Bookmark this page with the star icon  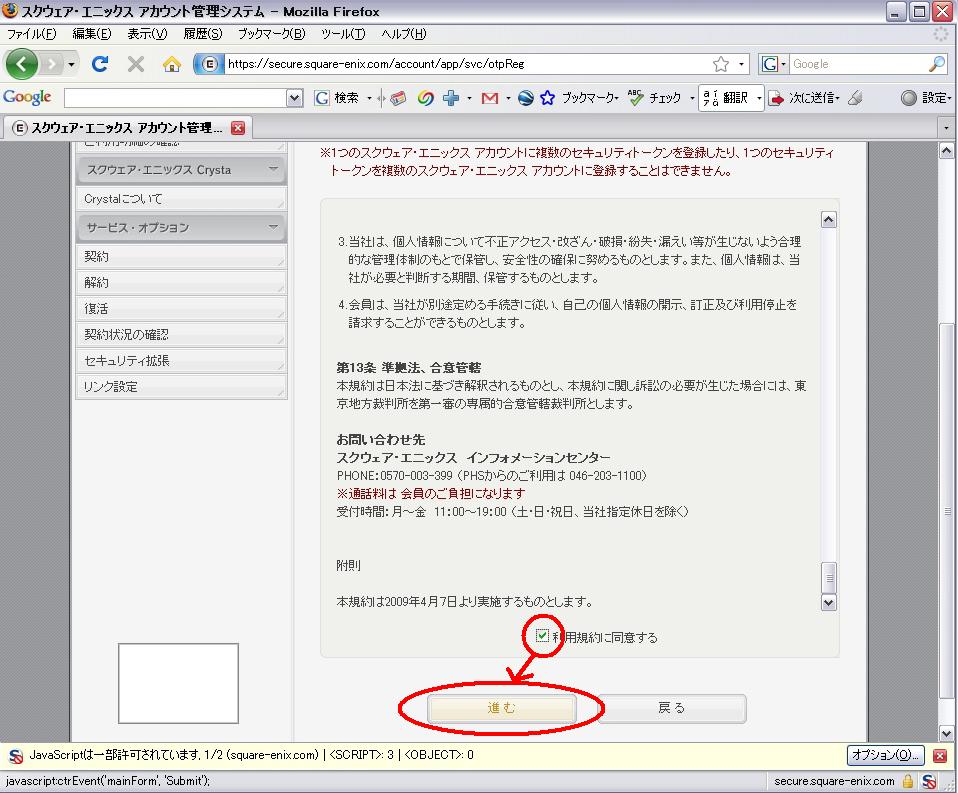click(721, 64)
